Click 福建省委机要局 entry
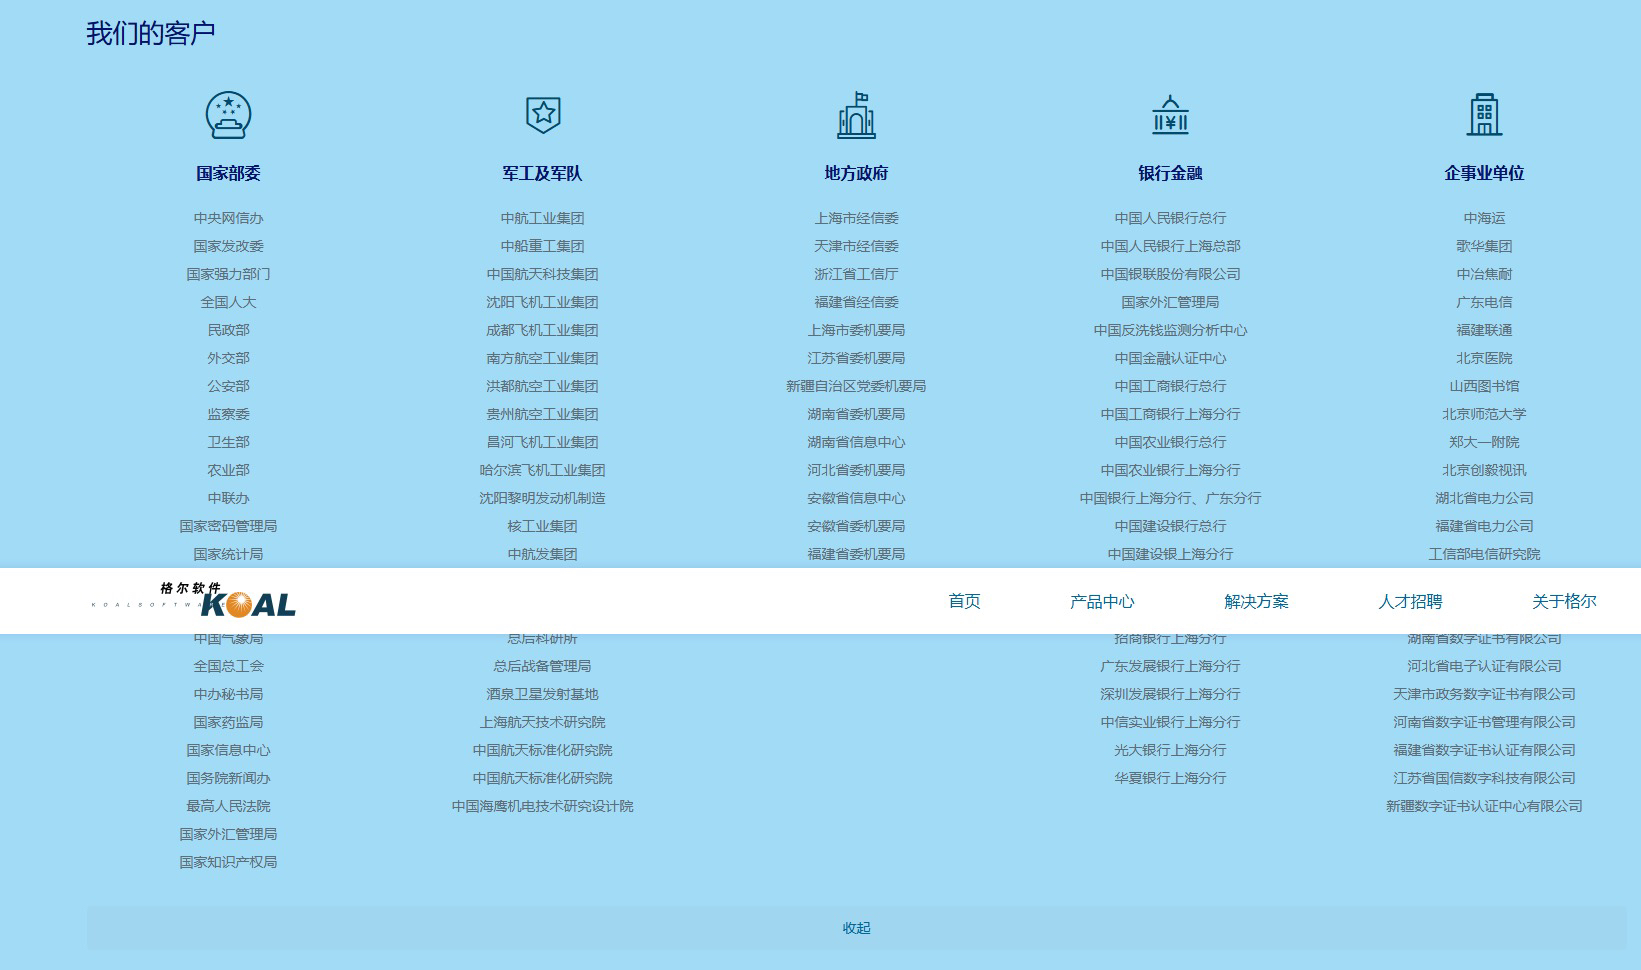This screenshot has height=970, width=1641. tap(856, 554)
